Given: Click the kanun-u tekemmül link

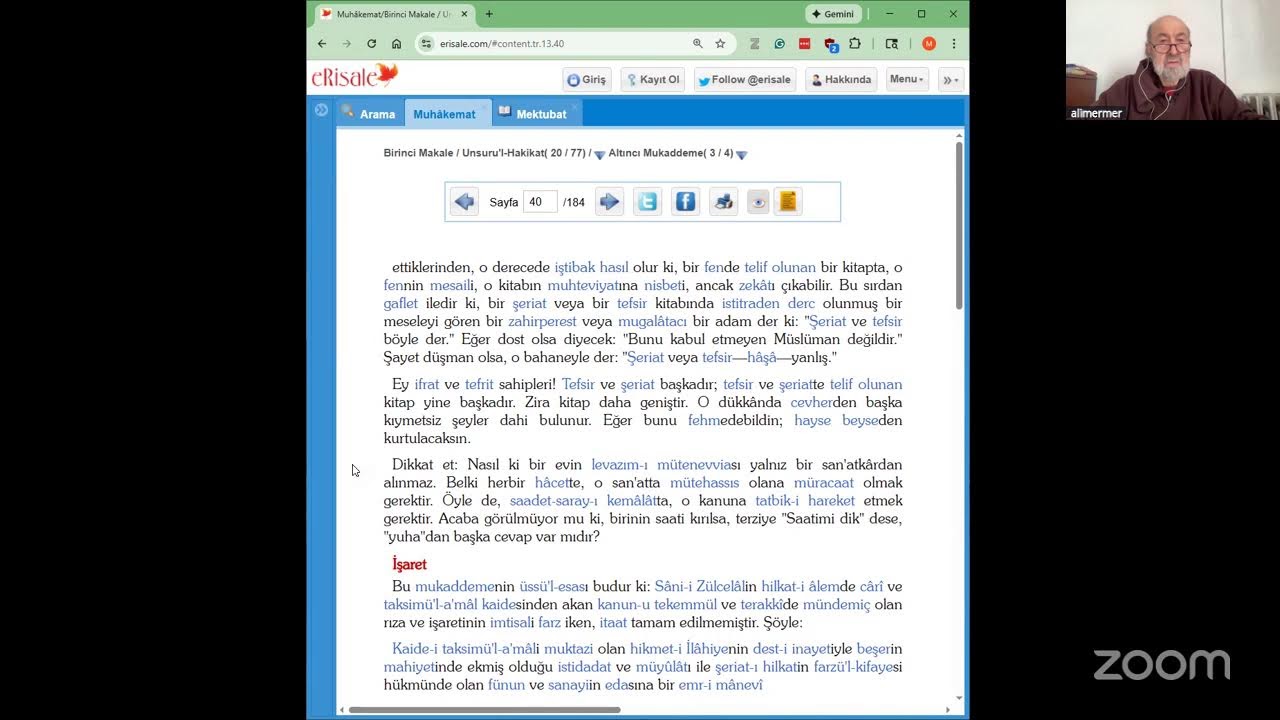Looking at the screenshot, I should 657,604.
